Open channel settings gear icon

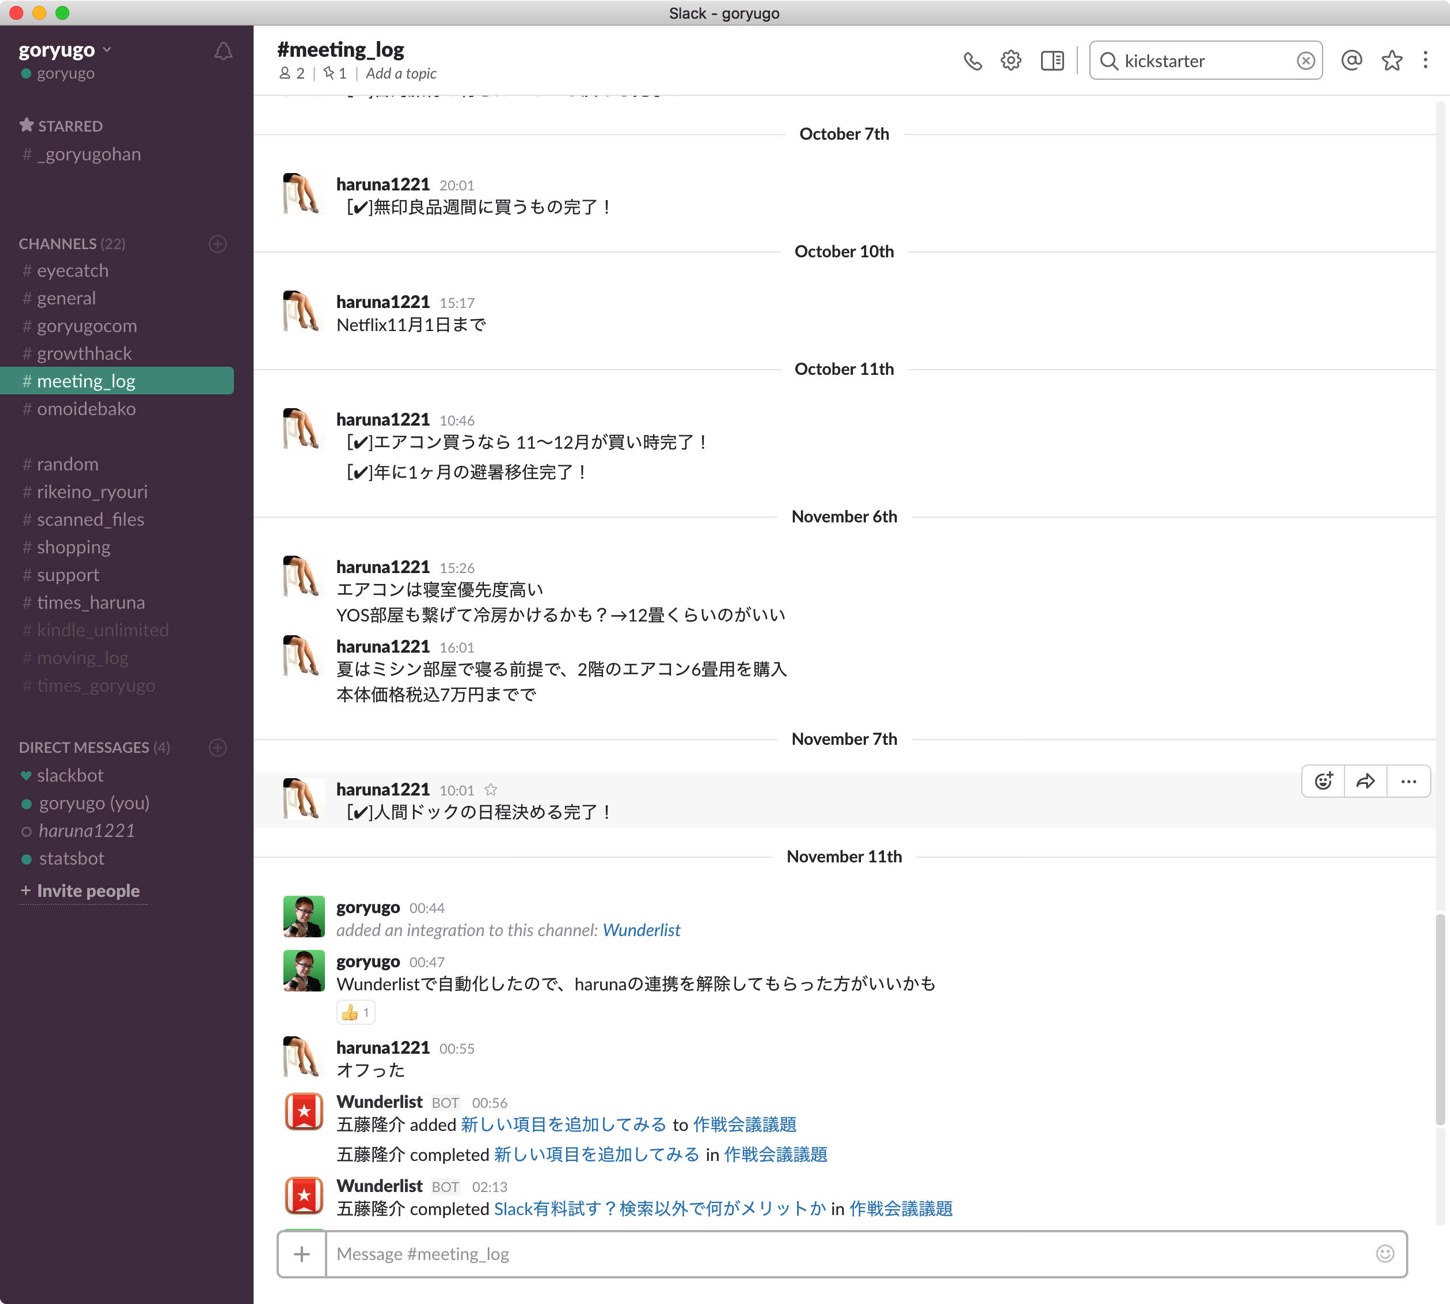tap(1011, 61)
